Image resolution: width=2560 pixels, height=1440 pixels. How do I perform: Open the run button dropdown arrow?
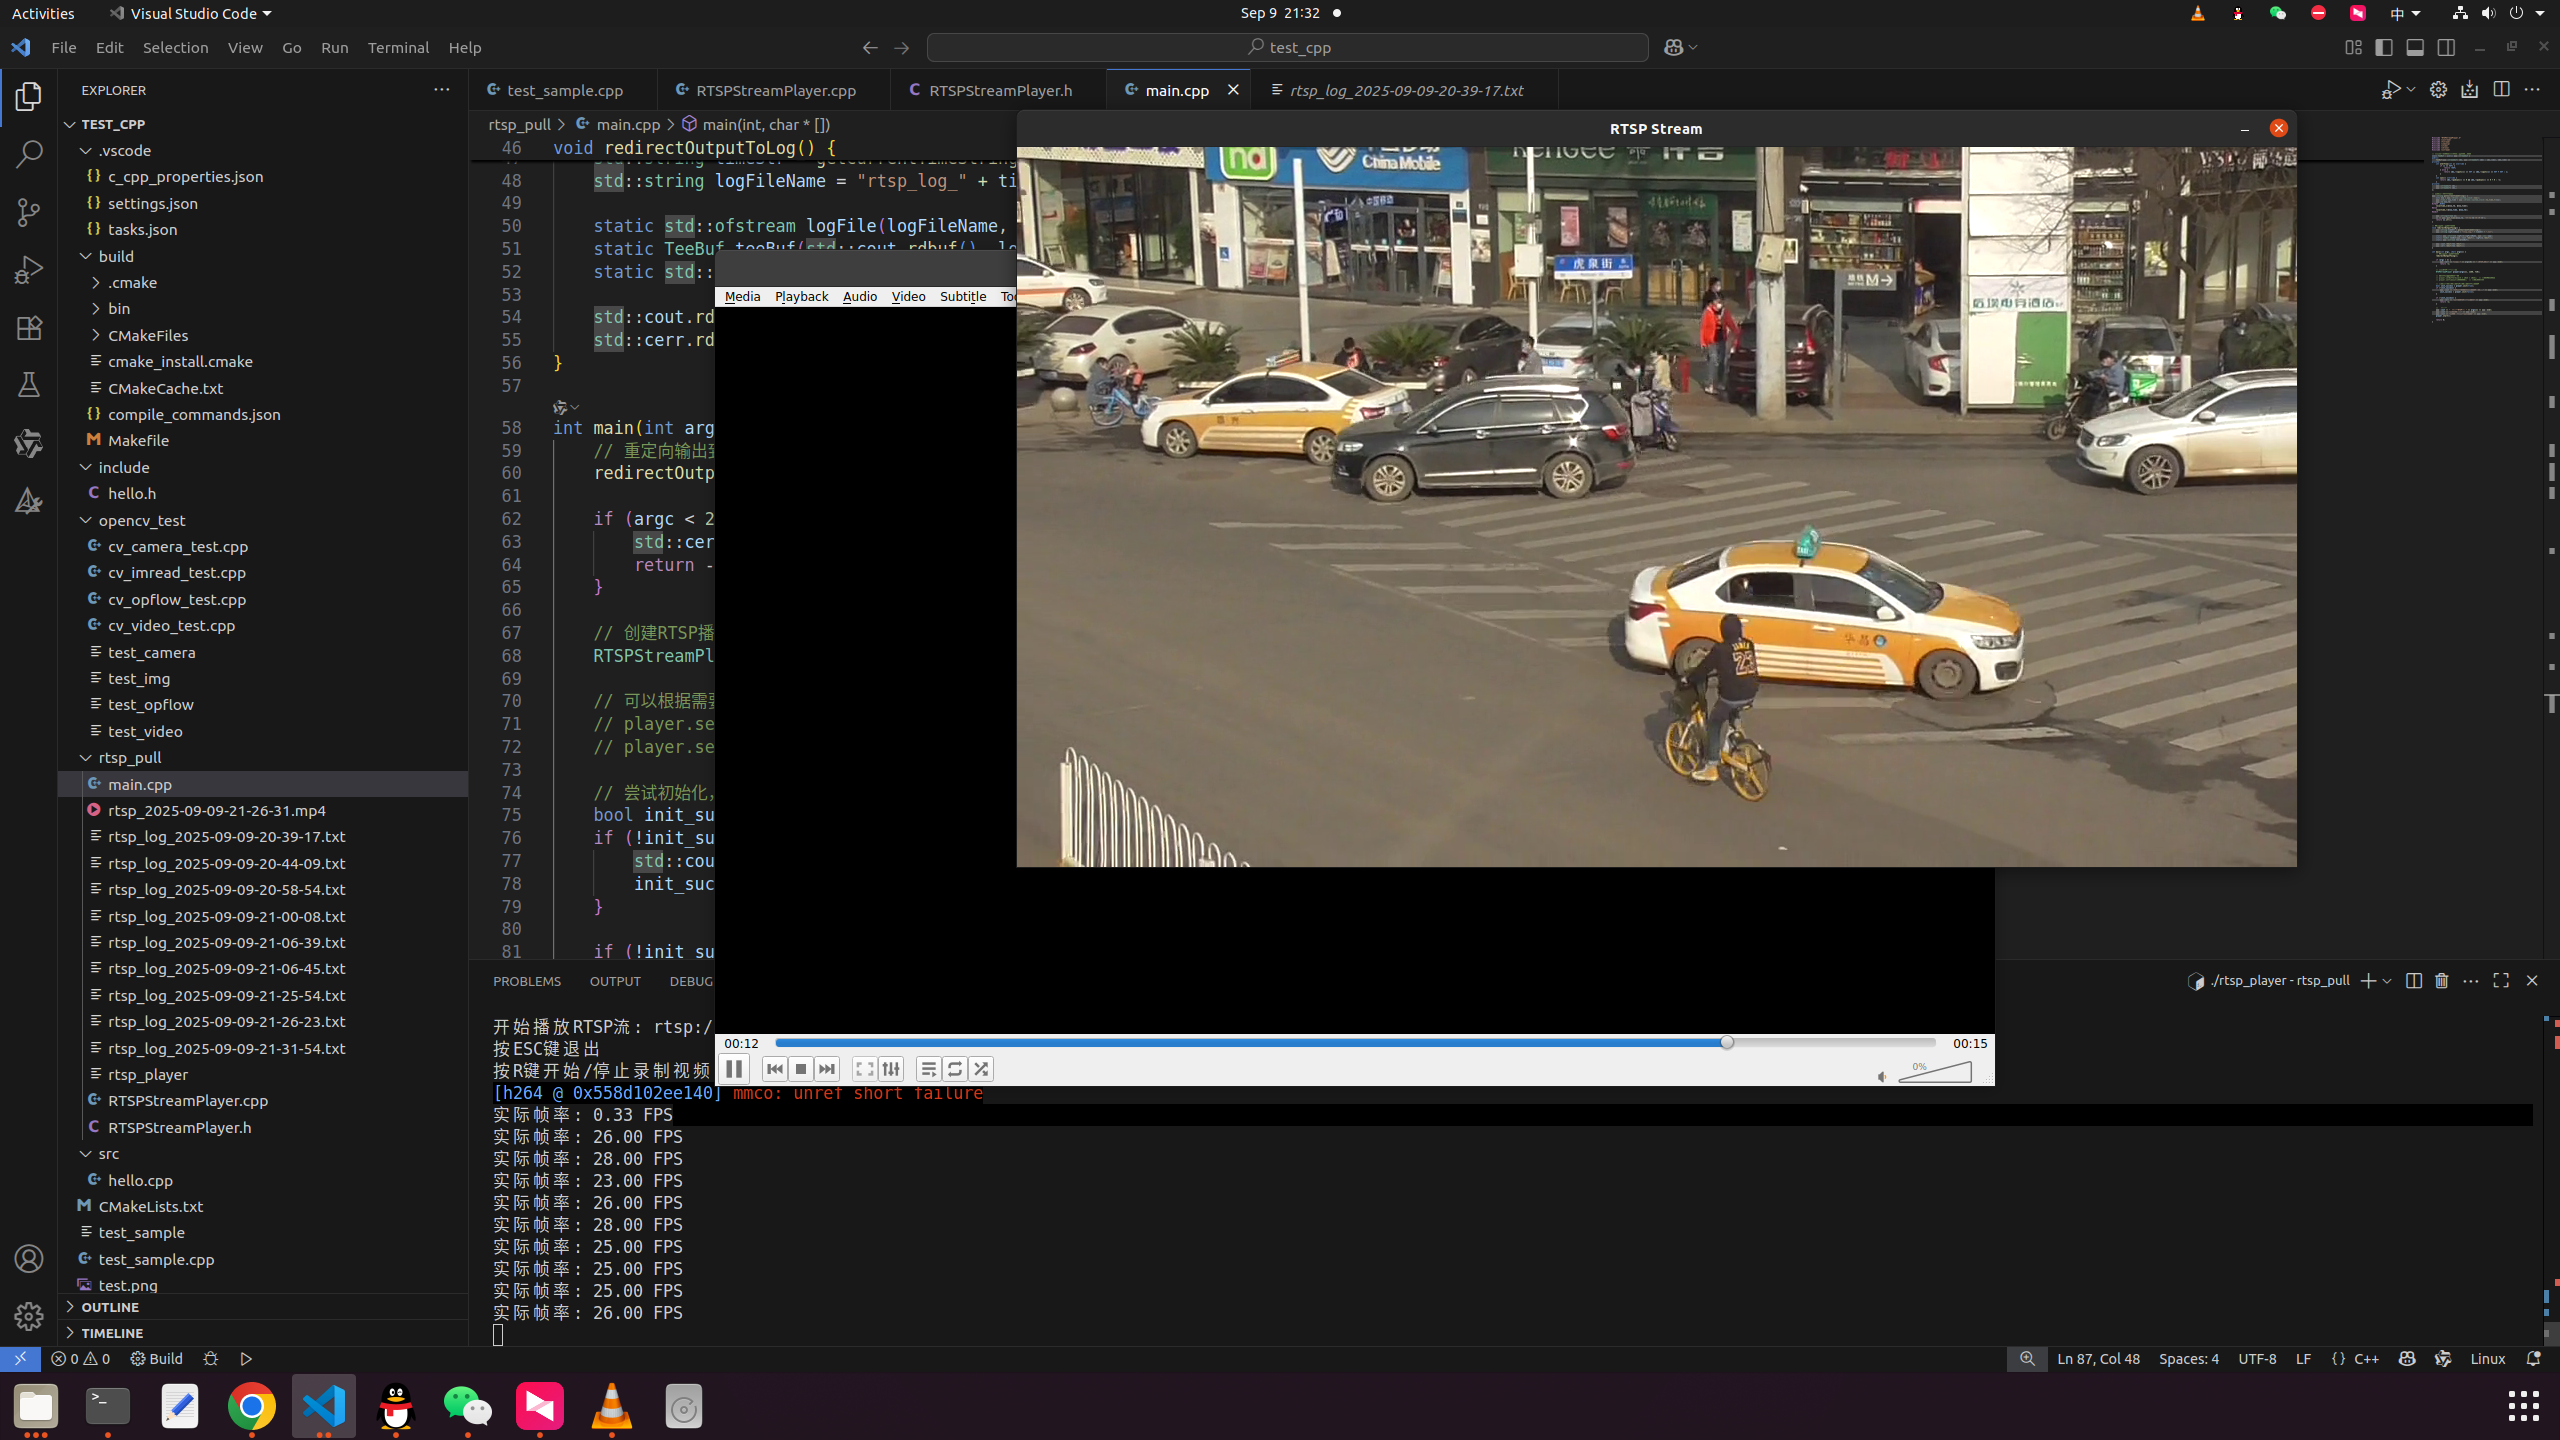pos(2411,90)
